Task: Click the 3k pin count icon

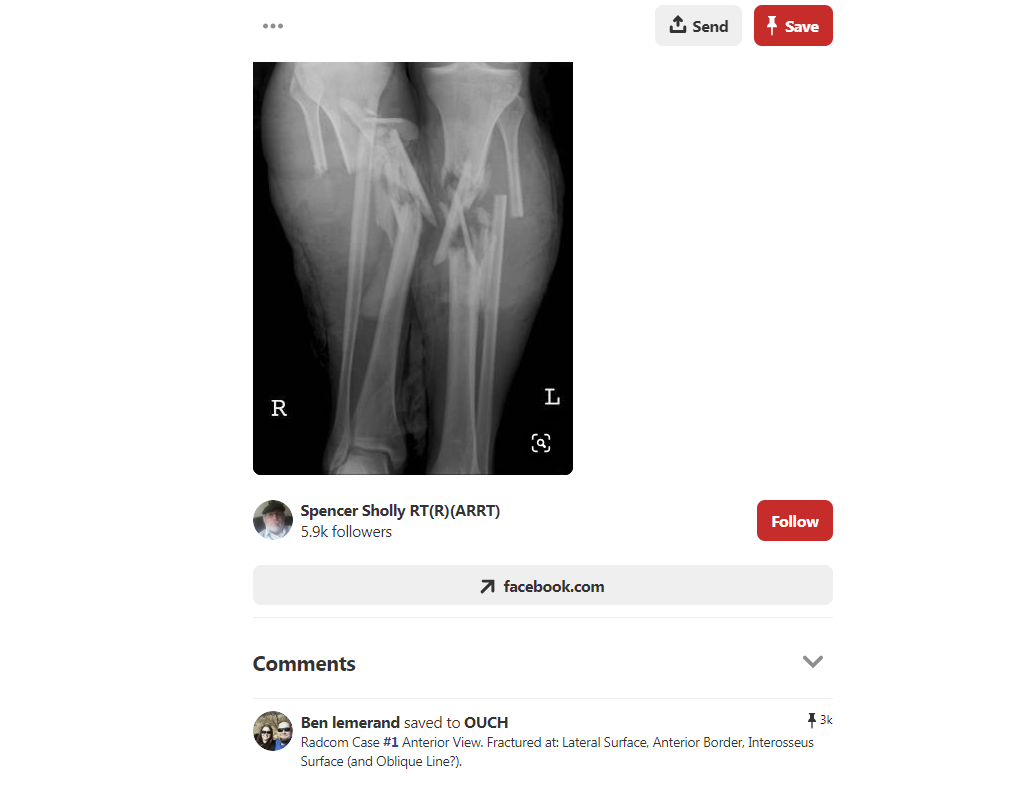Action: click(x=812, y=720)
